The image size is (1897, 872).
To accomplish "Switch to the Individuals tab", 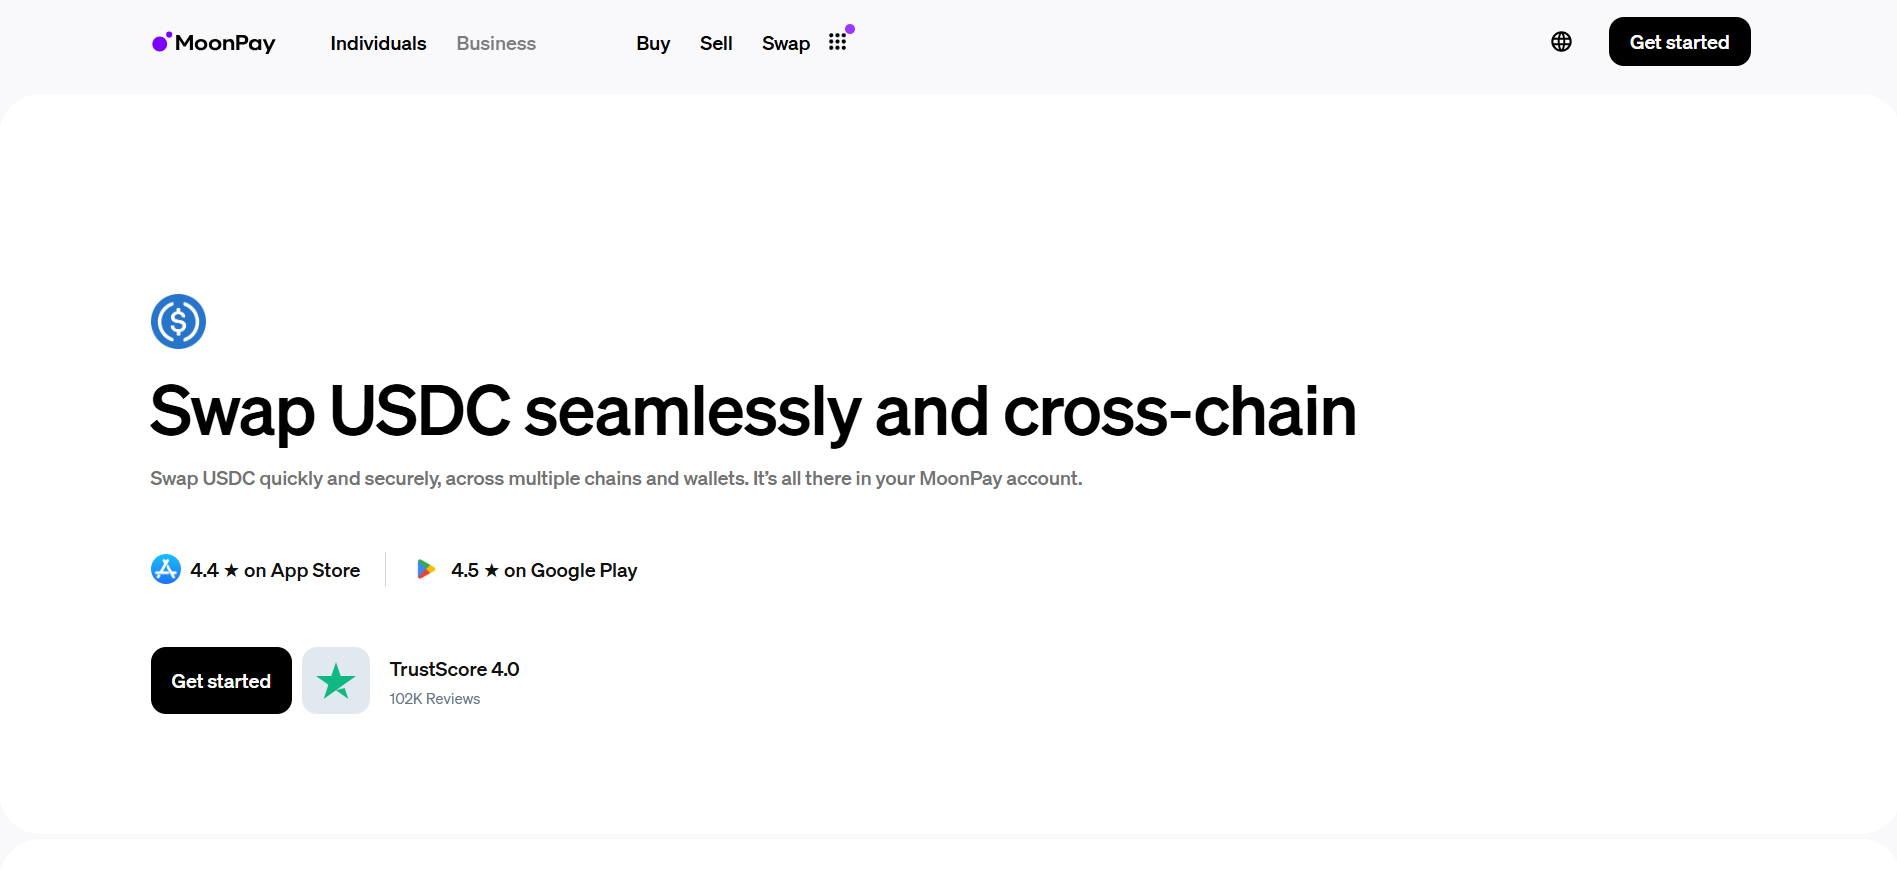I will 378,43.
